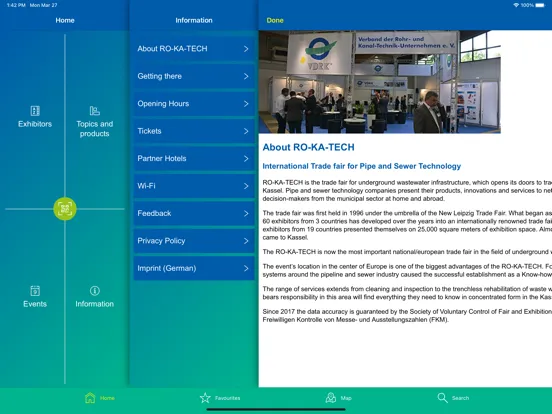Viewport: 552px width, 414px height.
Task: Tap the Wi-Fi status icon in status bar
Action: [516, 5]
